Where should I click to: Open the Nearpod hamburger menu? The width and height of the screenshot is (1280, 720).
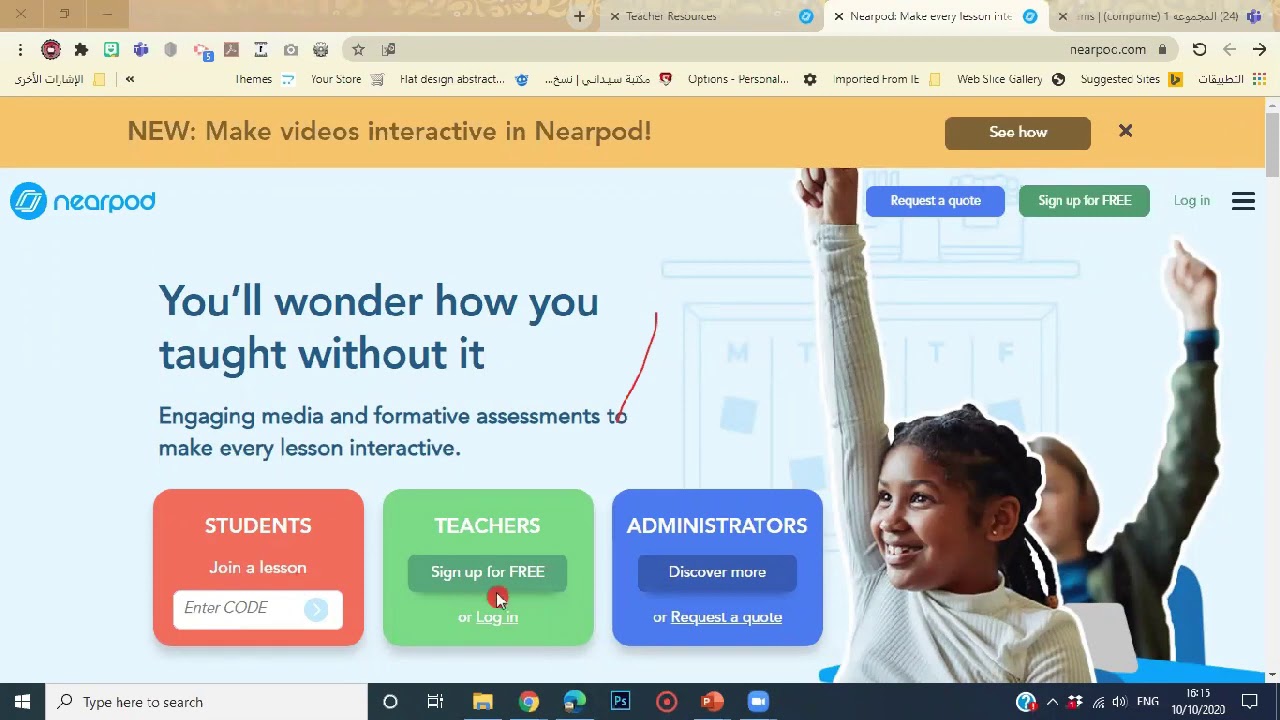pos(1243,201)
